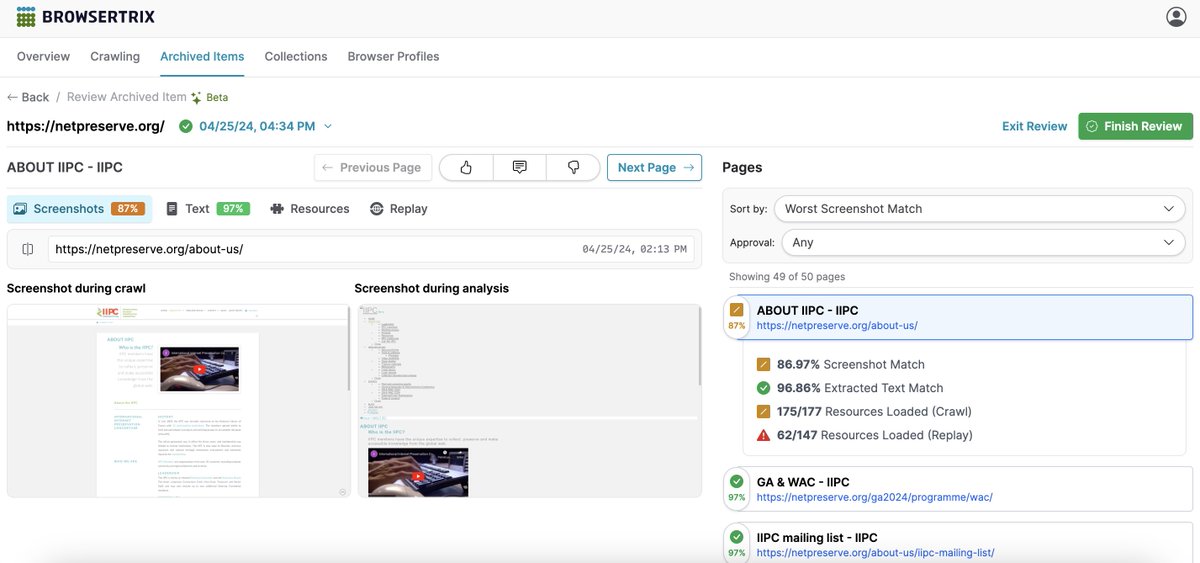Open the Browsertrix logo home link
This screenshot has width=1200, height=563.
85,17
